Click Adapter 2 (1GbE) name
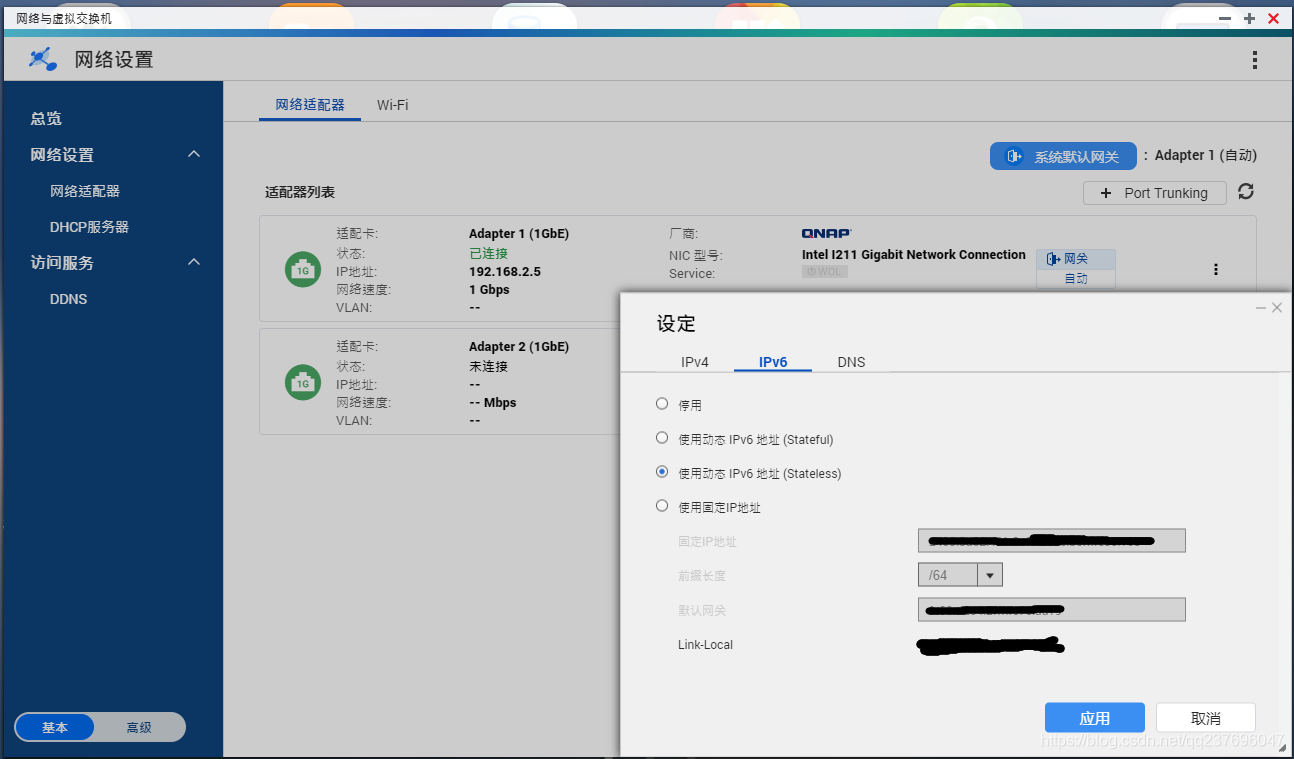The image size is (1294, 759). point(519,347)
